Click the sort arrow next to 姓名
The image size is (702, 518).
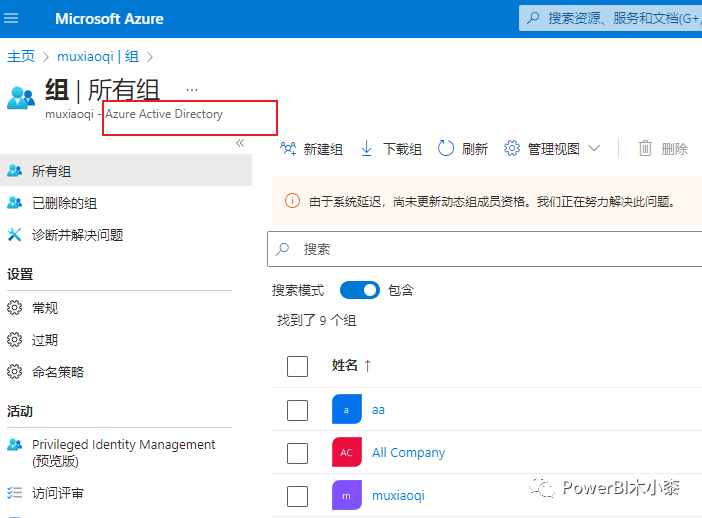pyautogui.click(x=368, y=366)
